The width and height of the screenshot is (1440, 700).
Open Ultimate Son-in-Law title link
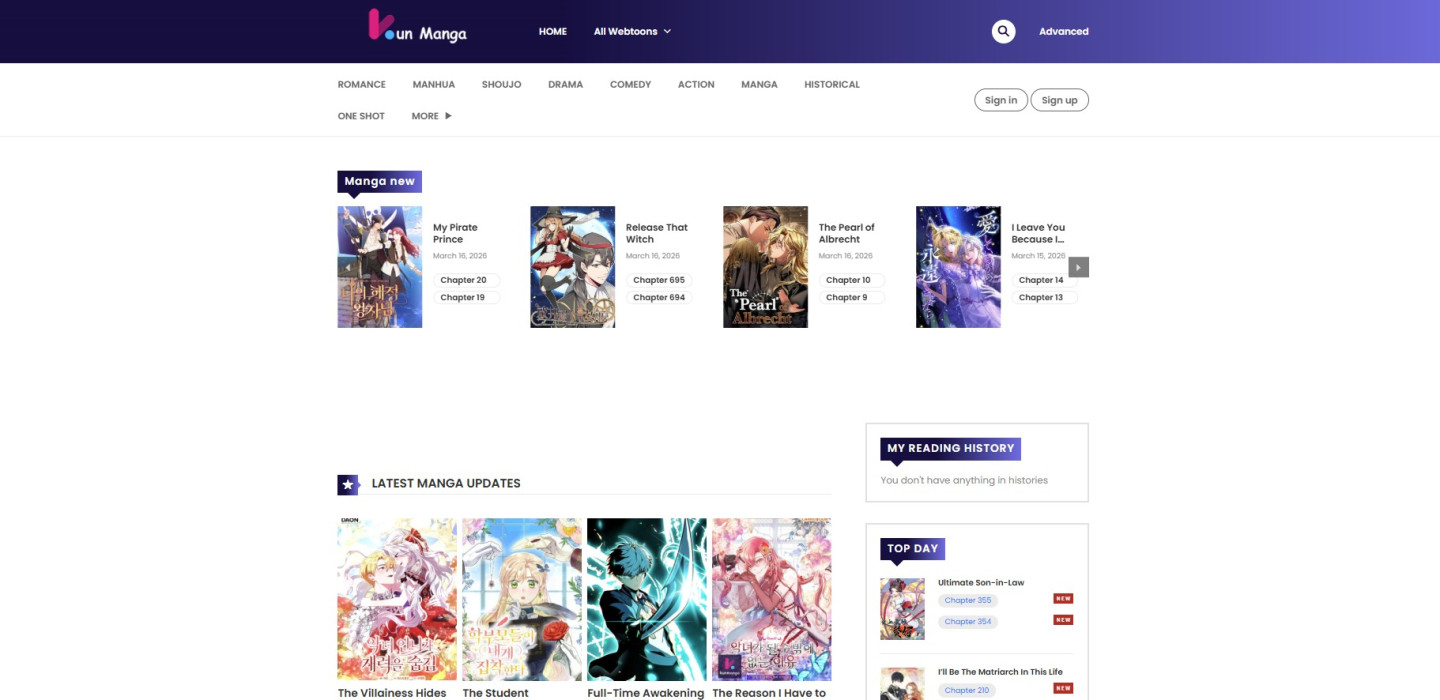(980, 582)
